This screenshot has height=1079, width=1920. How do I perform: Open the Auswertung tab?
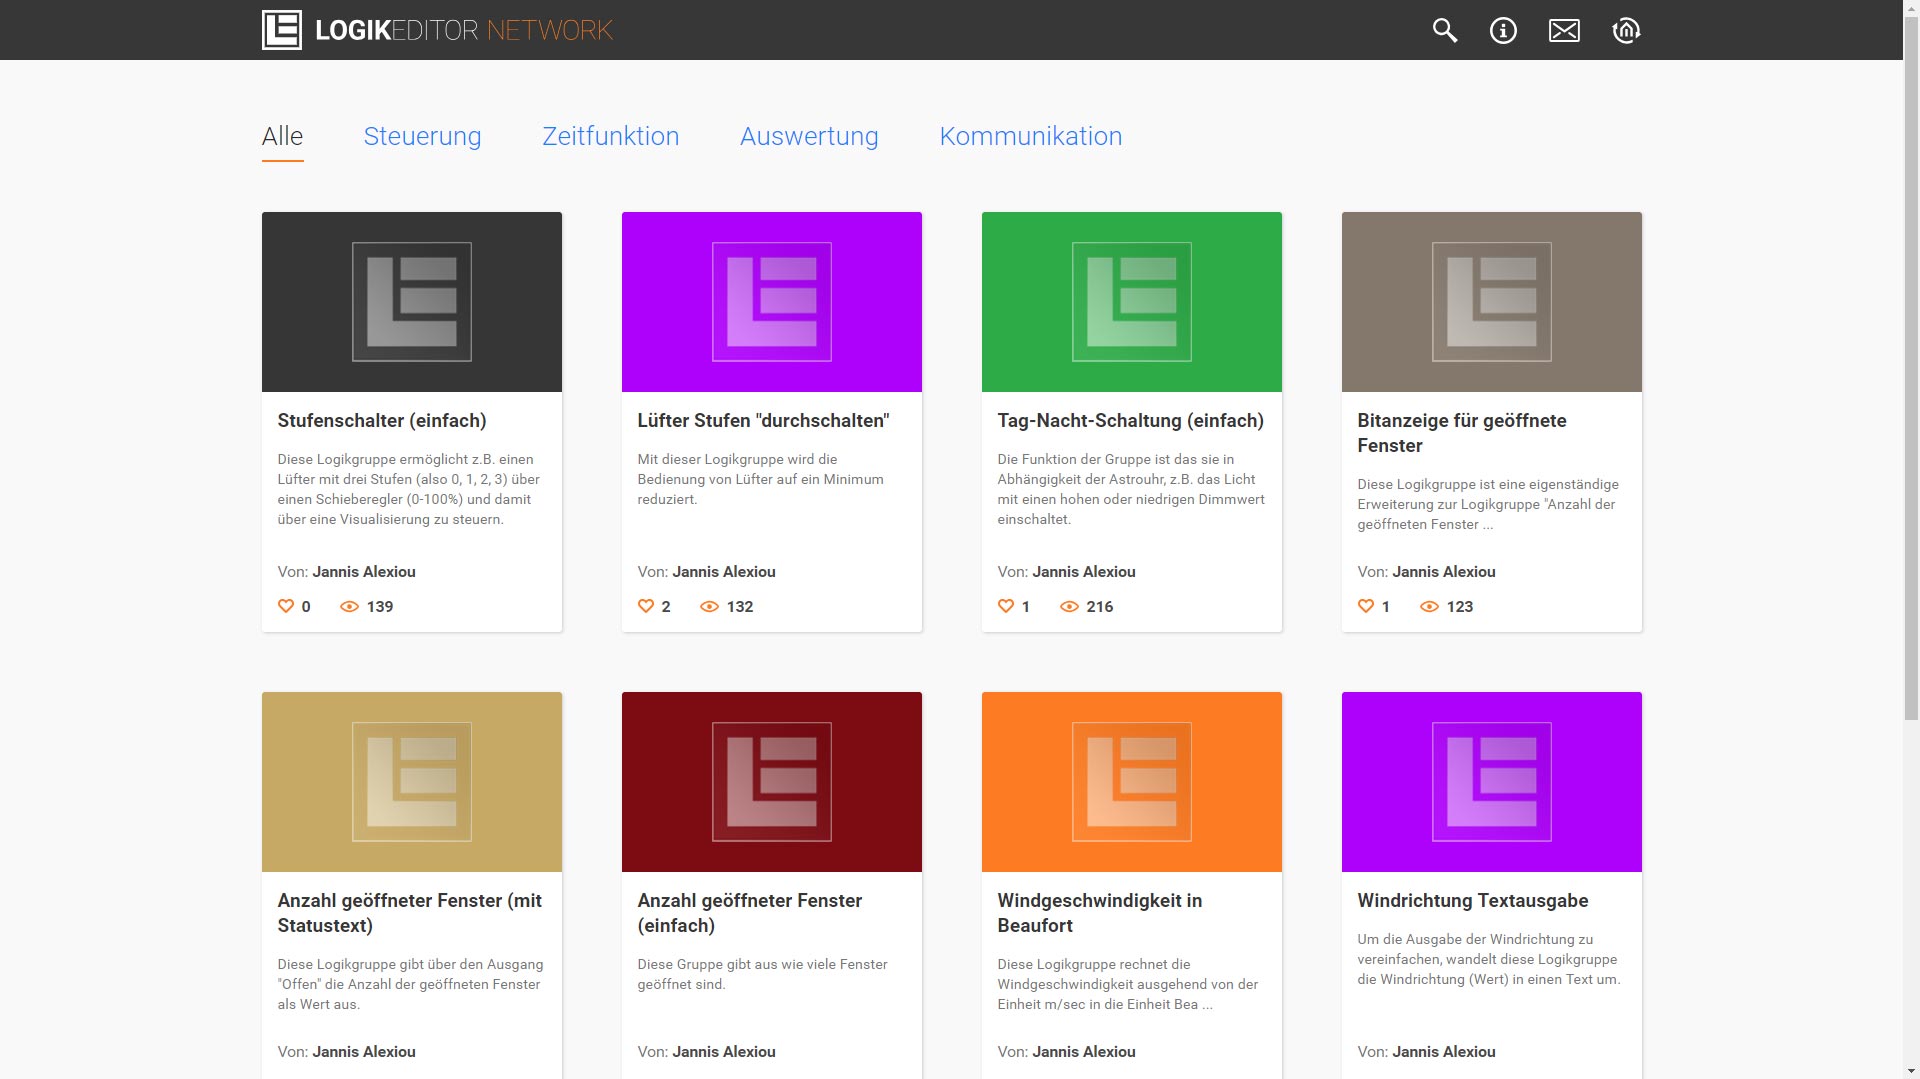coord(809,136)
